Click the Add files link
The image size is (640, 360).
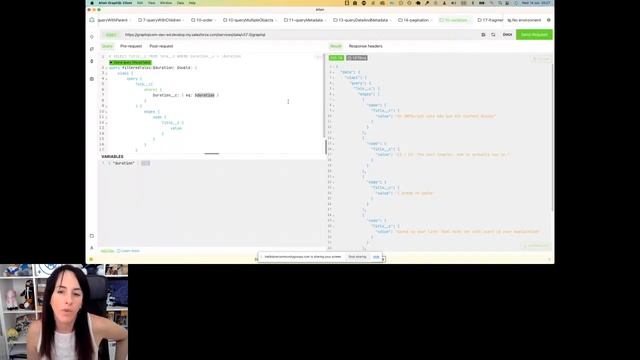point(107,251)
